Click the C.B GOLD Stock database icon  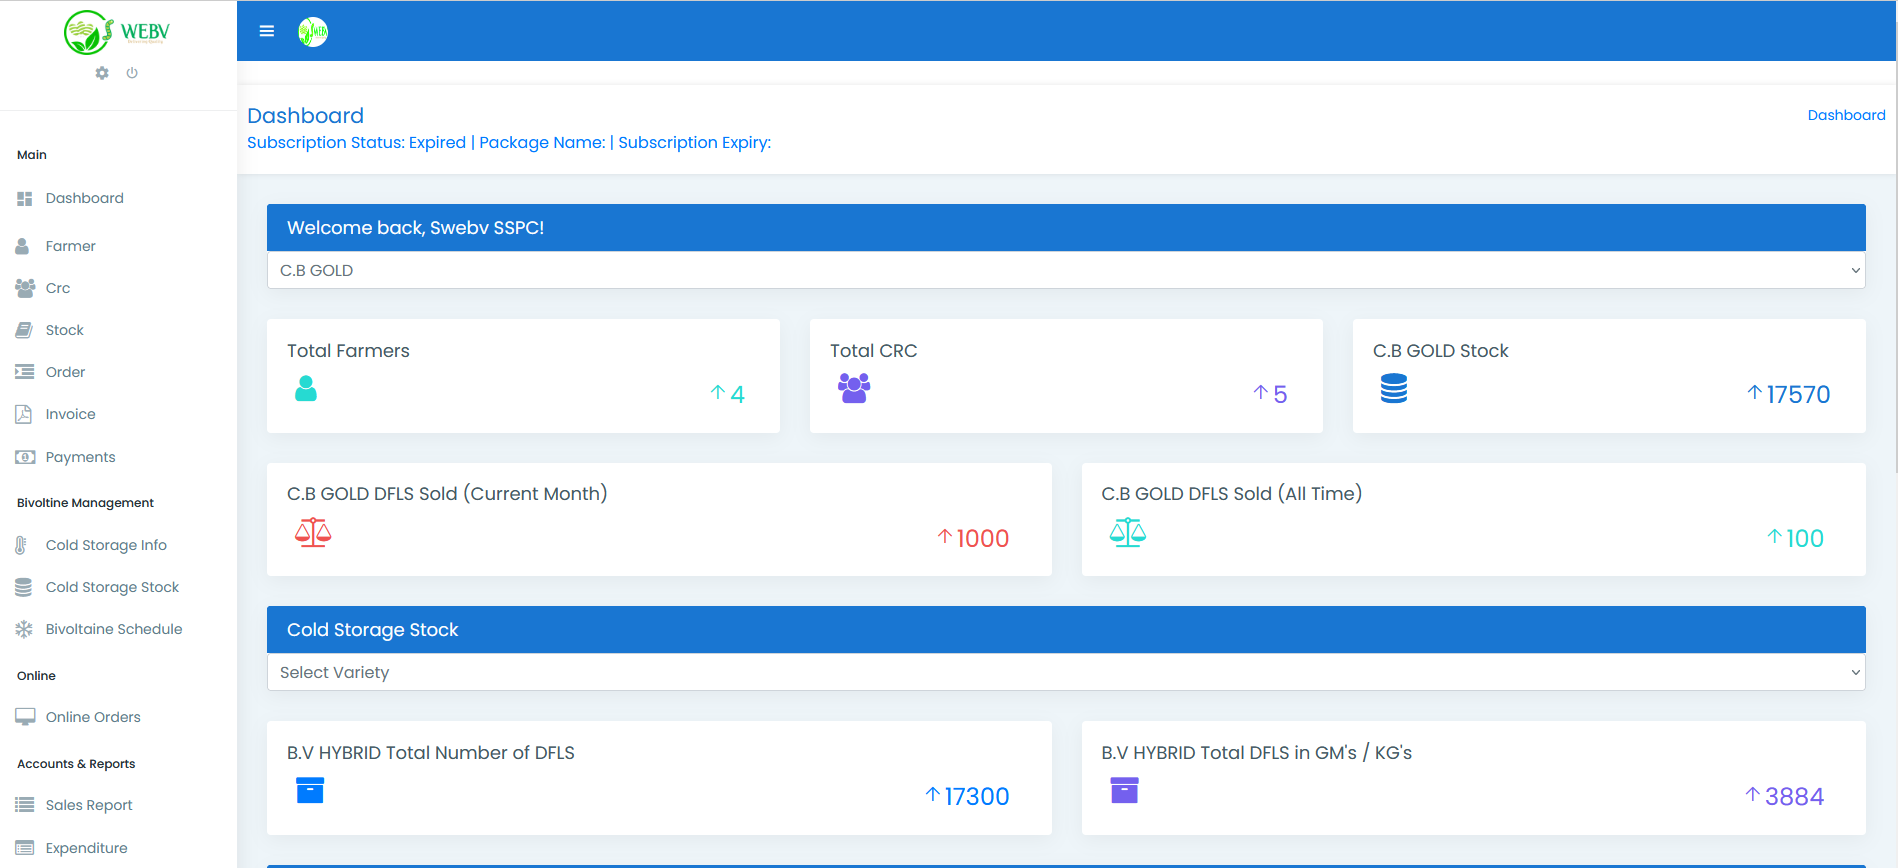(x=1394, y=388)
